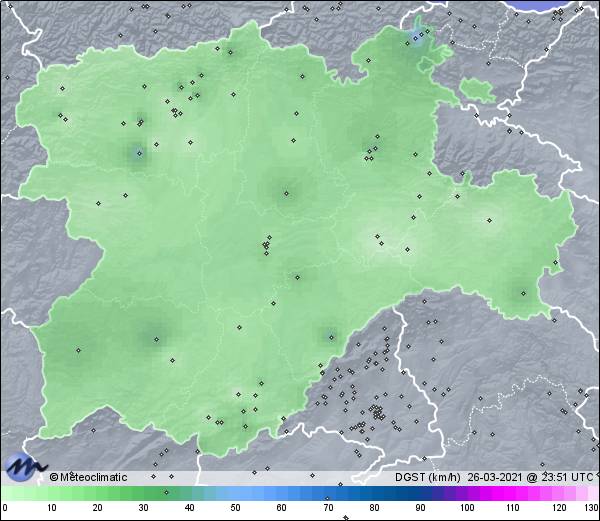This screenshot has width=600, height=521.
Task: Select the 130 legend value
Action: click(x=592, y=508)
